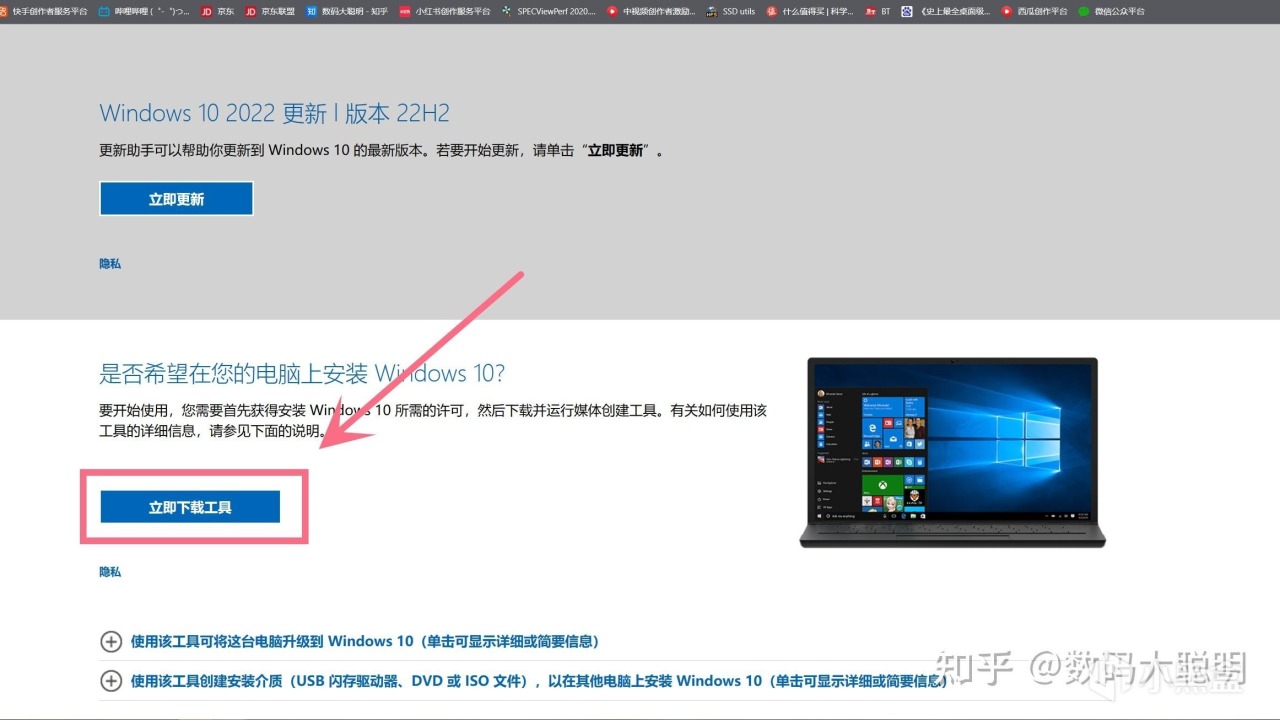Open the 哔哩哔哩 bookmark

pyautogui.click(x=145, y=11)
